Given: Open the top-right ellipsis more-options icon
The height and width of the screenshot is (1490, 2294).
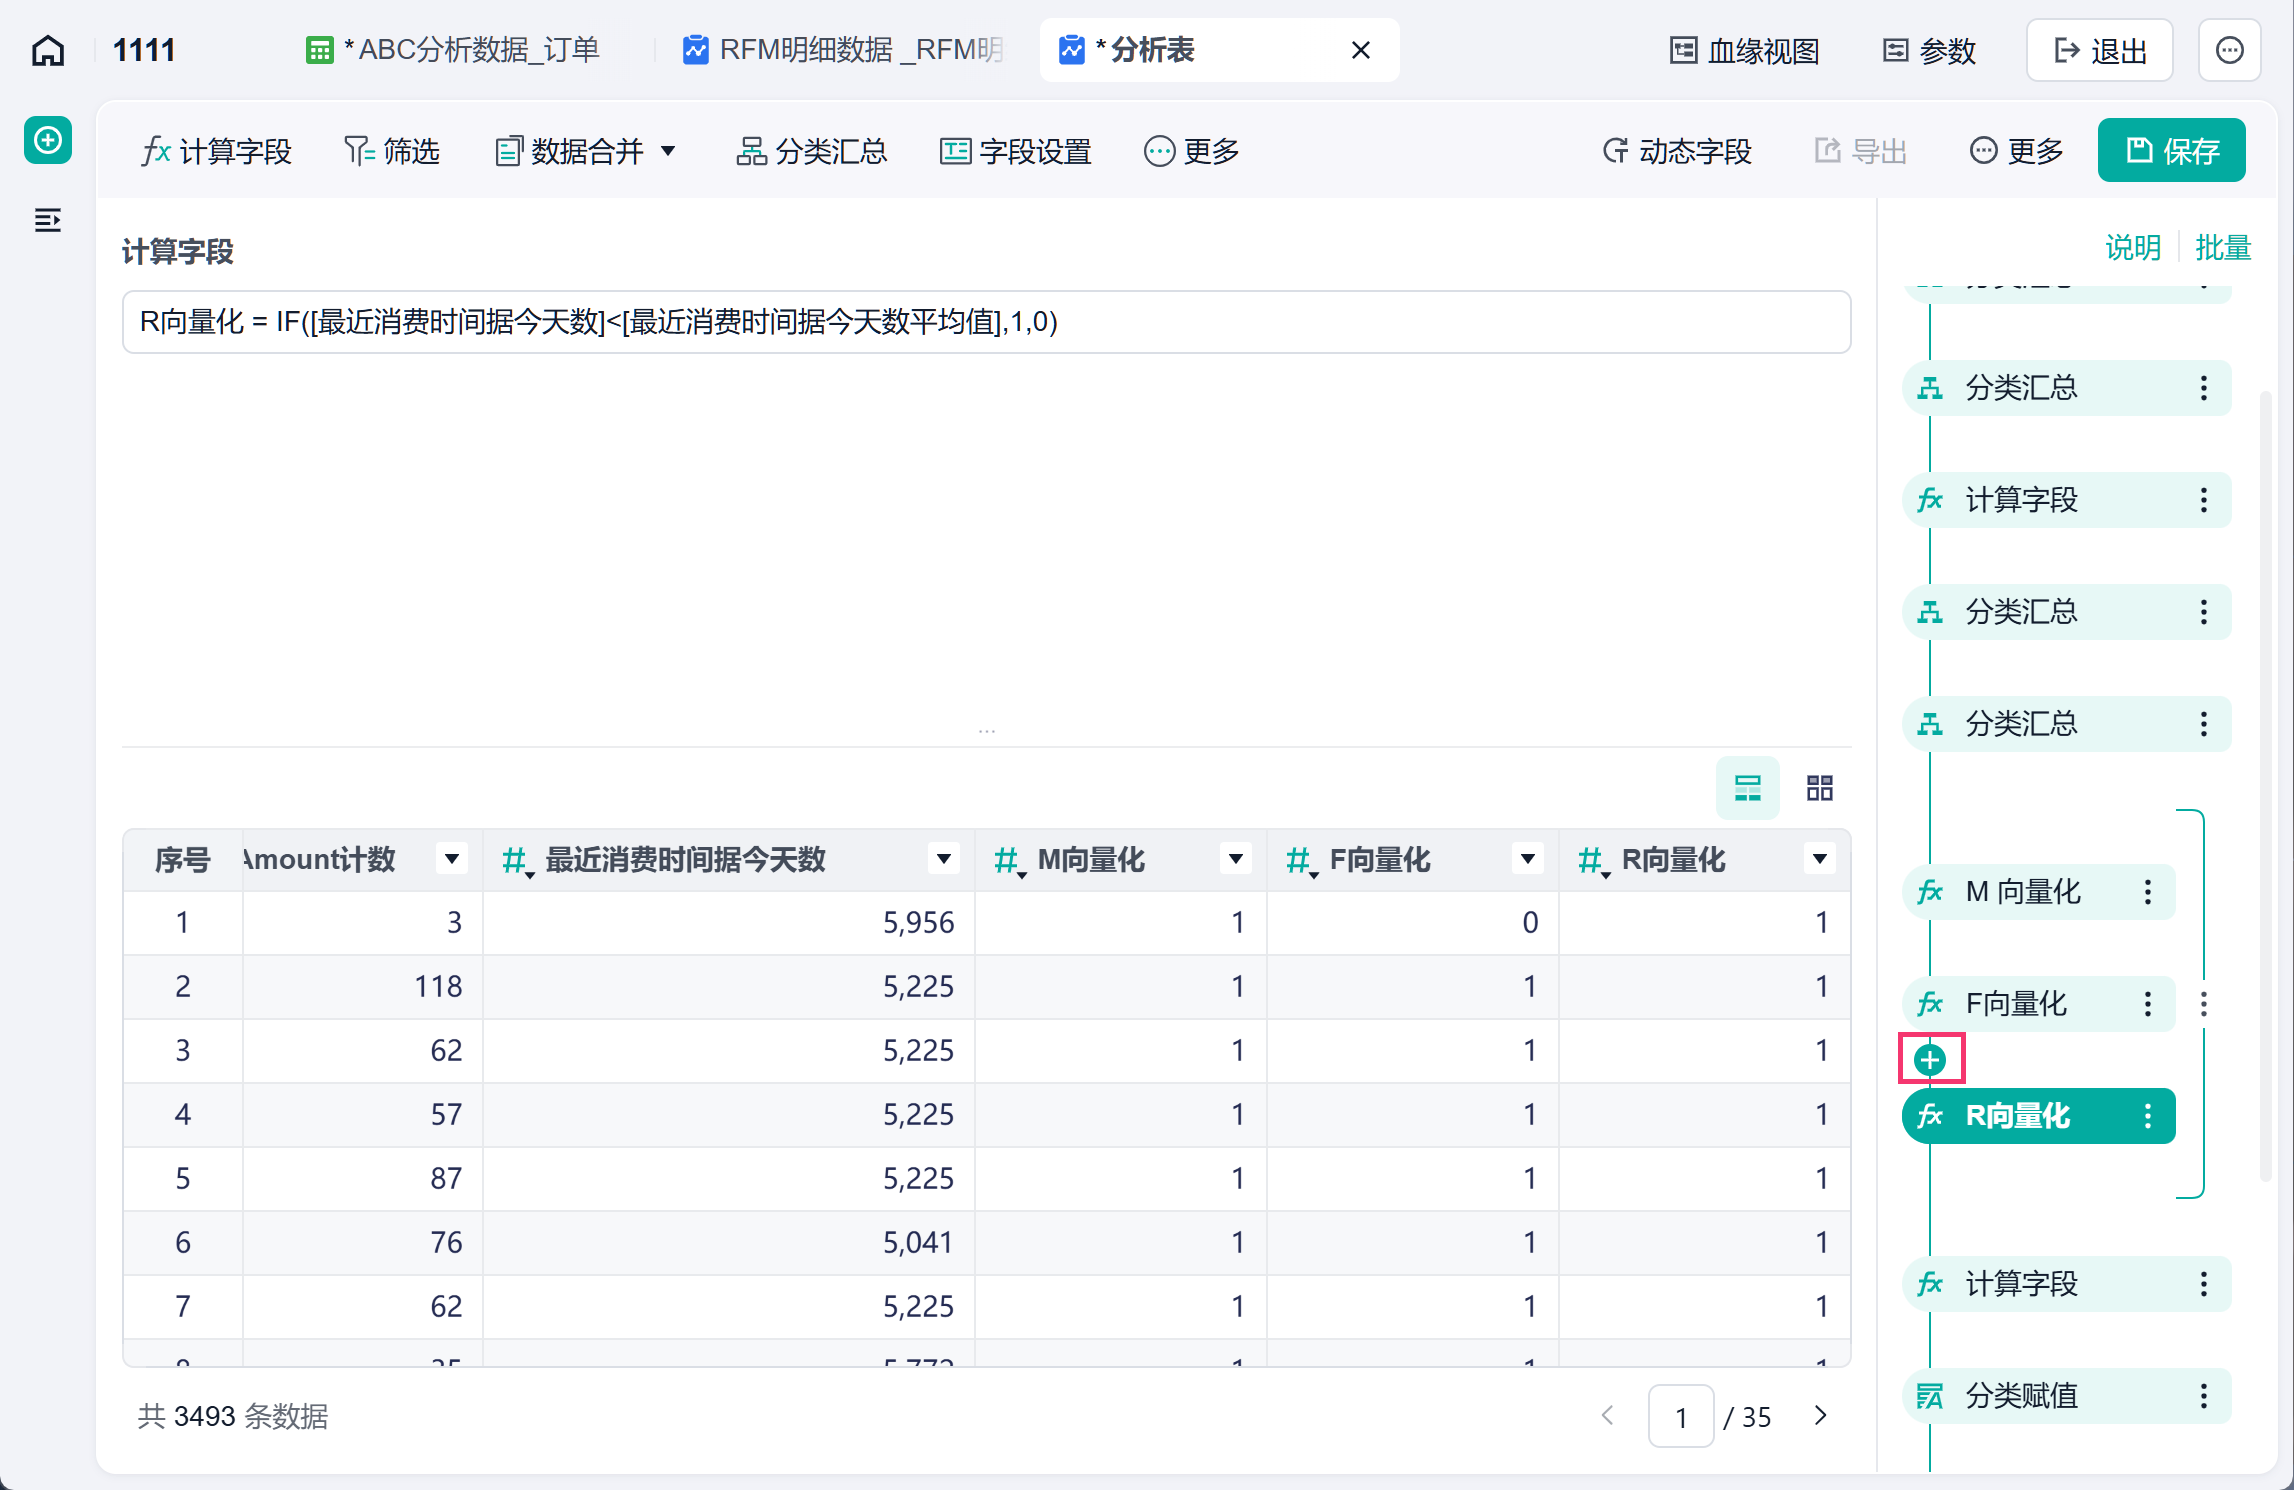Looking at the screenshot, I should (2230, 50).
